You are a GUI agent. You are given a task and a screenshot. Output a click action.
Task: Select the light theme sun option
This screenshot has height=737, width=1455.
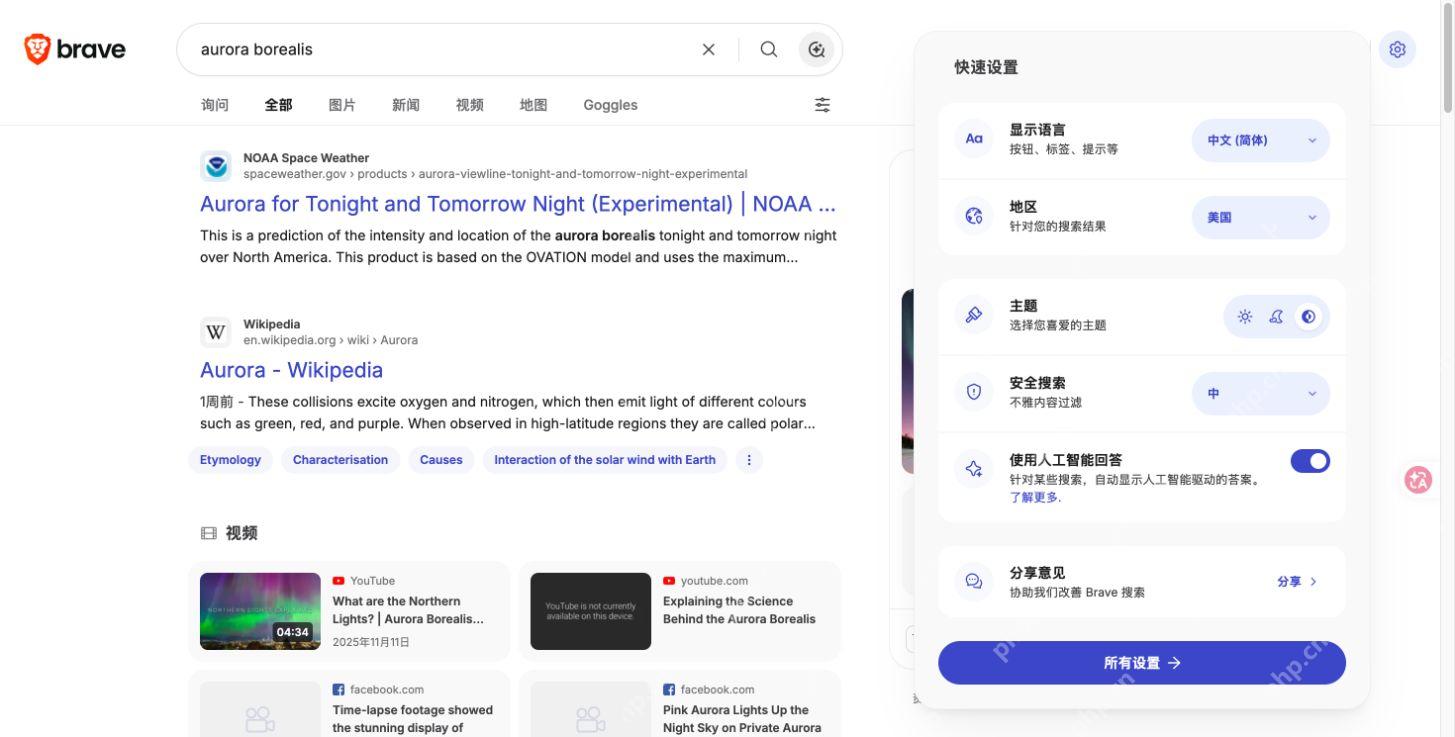tap(1245, 317)
